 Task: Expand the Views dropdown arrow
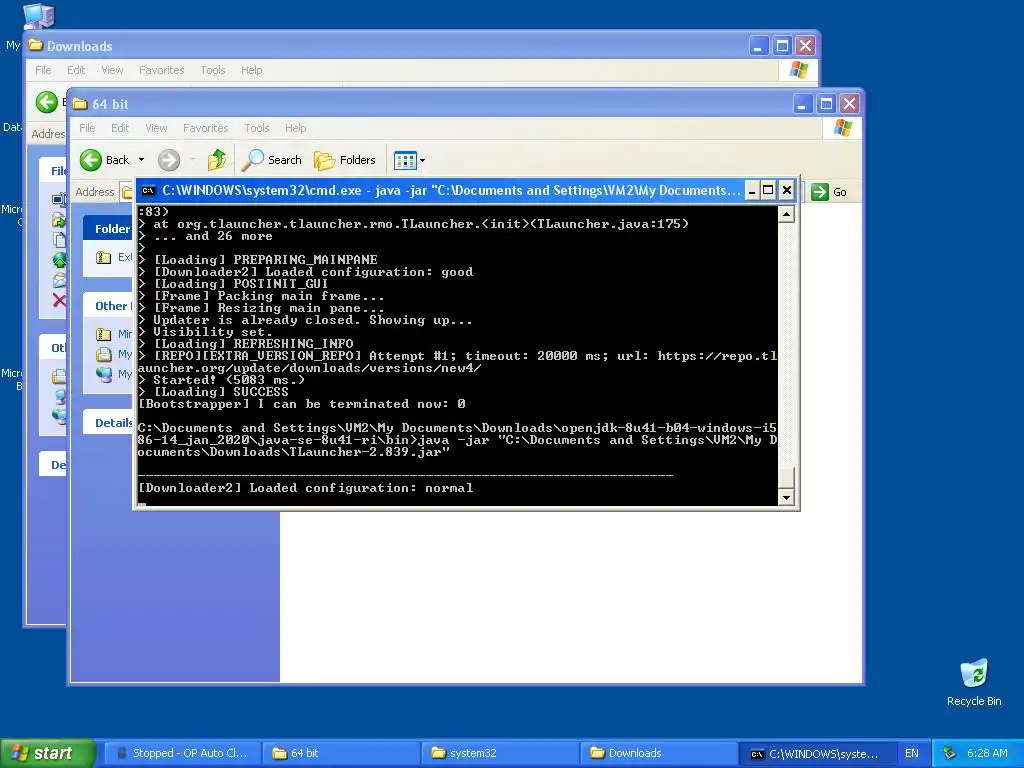[x=423, y=160]
